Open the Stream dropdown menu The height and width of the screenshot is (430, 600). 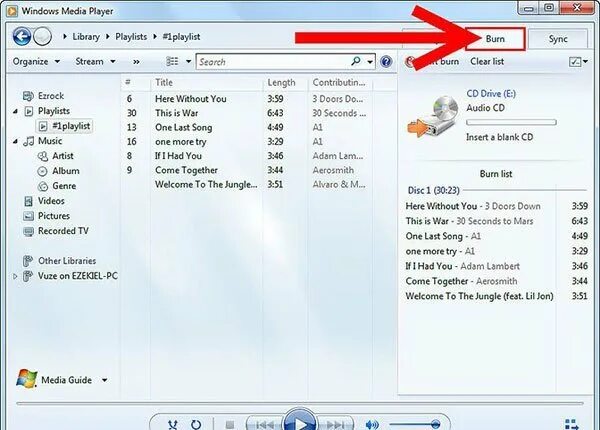click(x=95, y=61)
